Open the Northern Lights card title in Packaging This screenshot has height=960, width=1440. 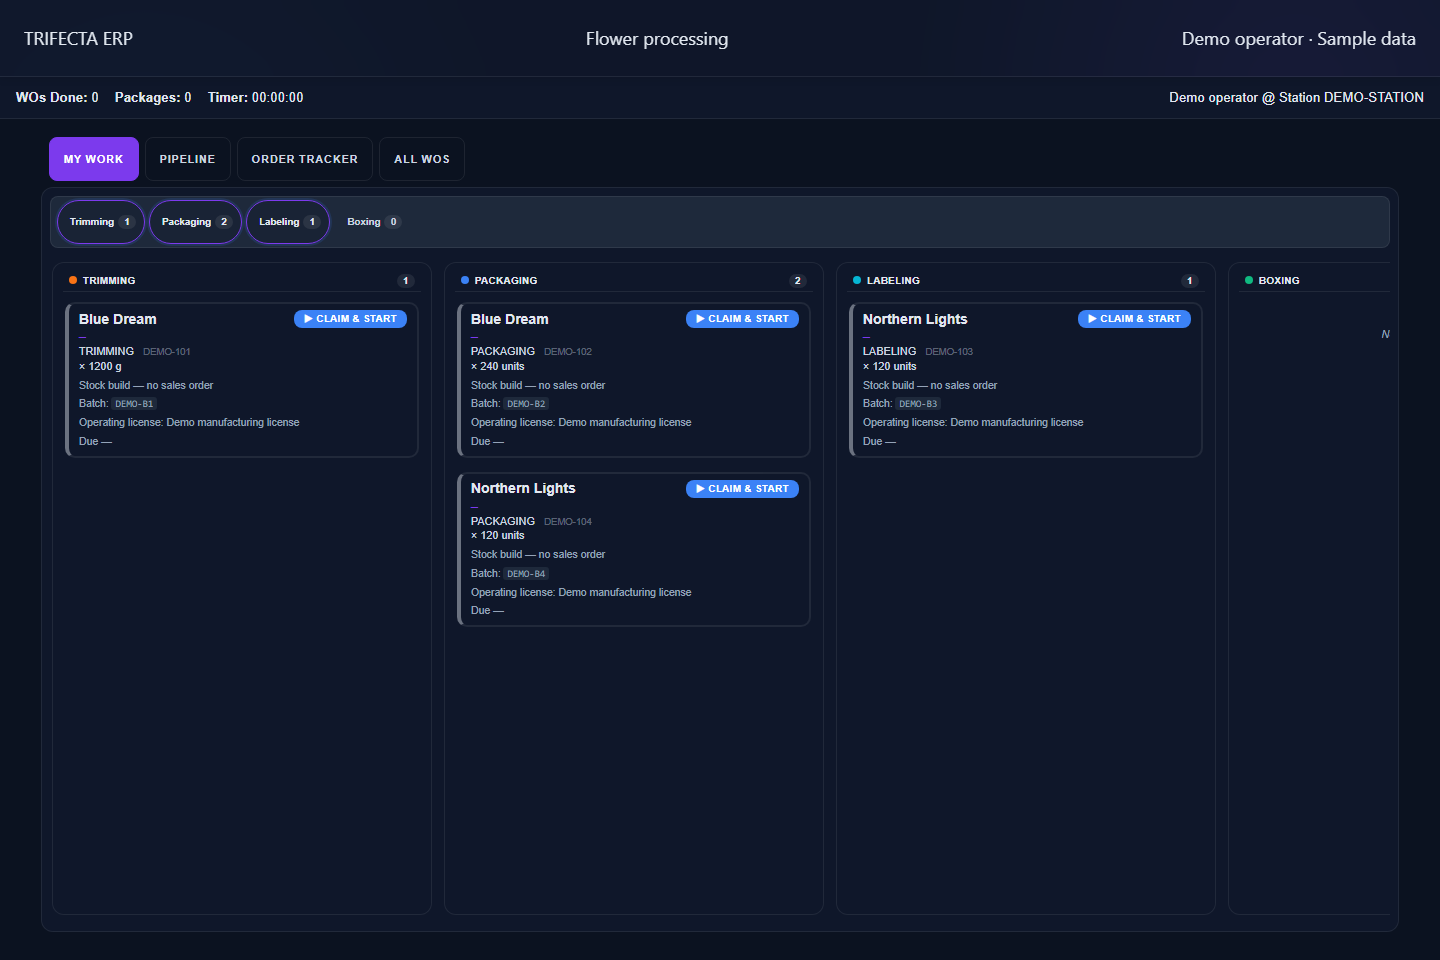coord(523,488)
